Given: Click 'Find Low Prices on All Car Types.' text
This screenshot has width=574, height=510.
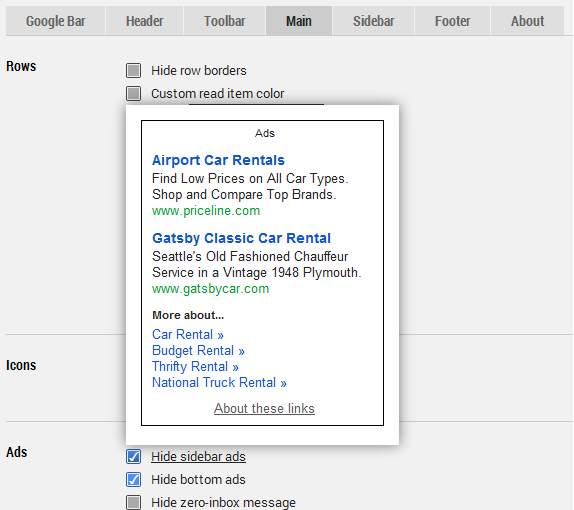Looking at the screenshot, I should 250,178.
